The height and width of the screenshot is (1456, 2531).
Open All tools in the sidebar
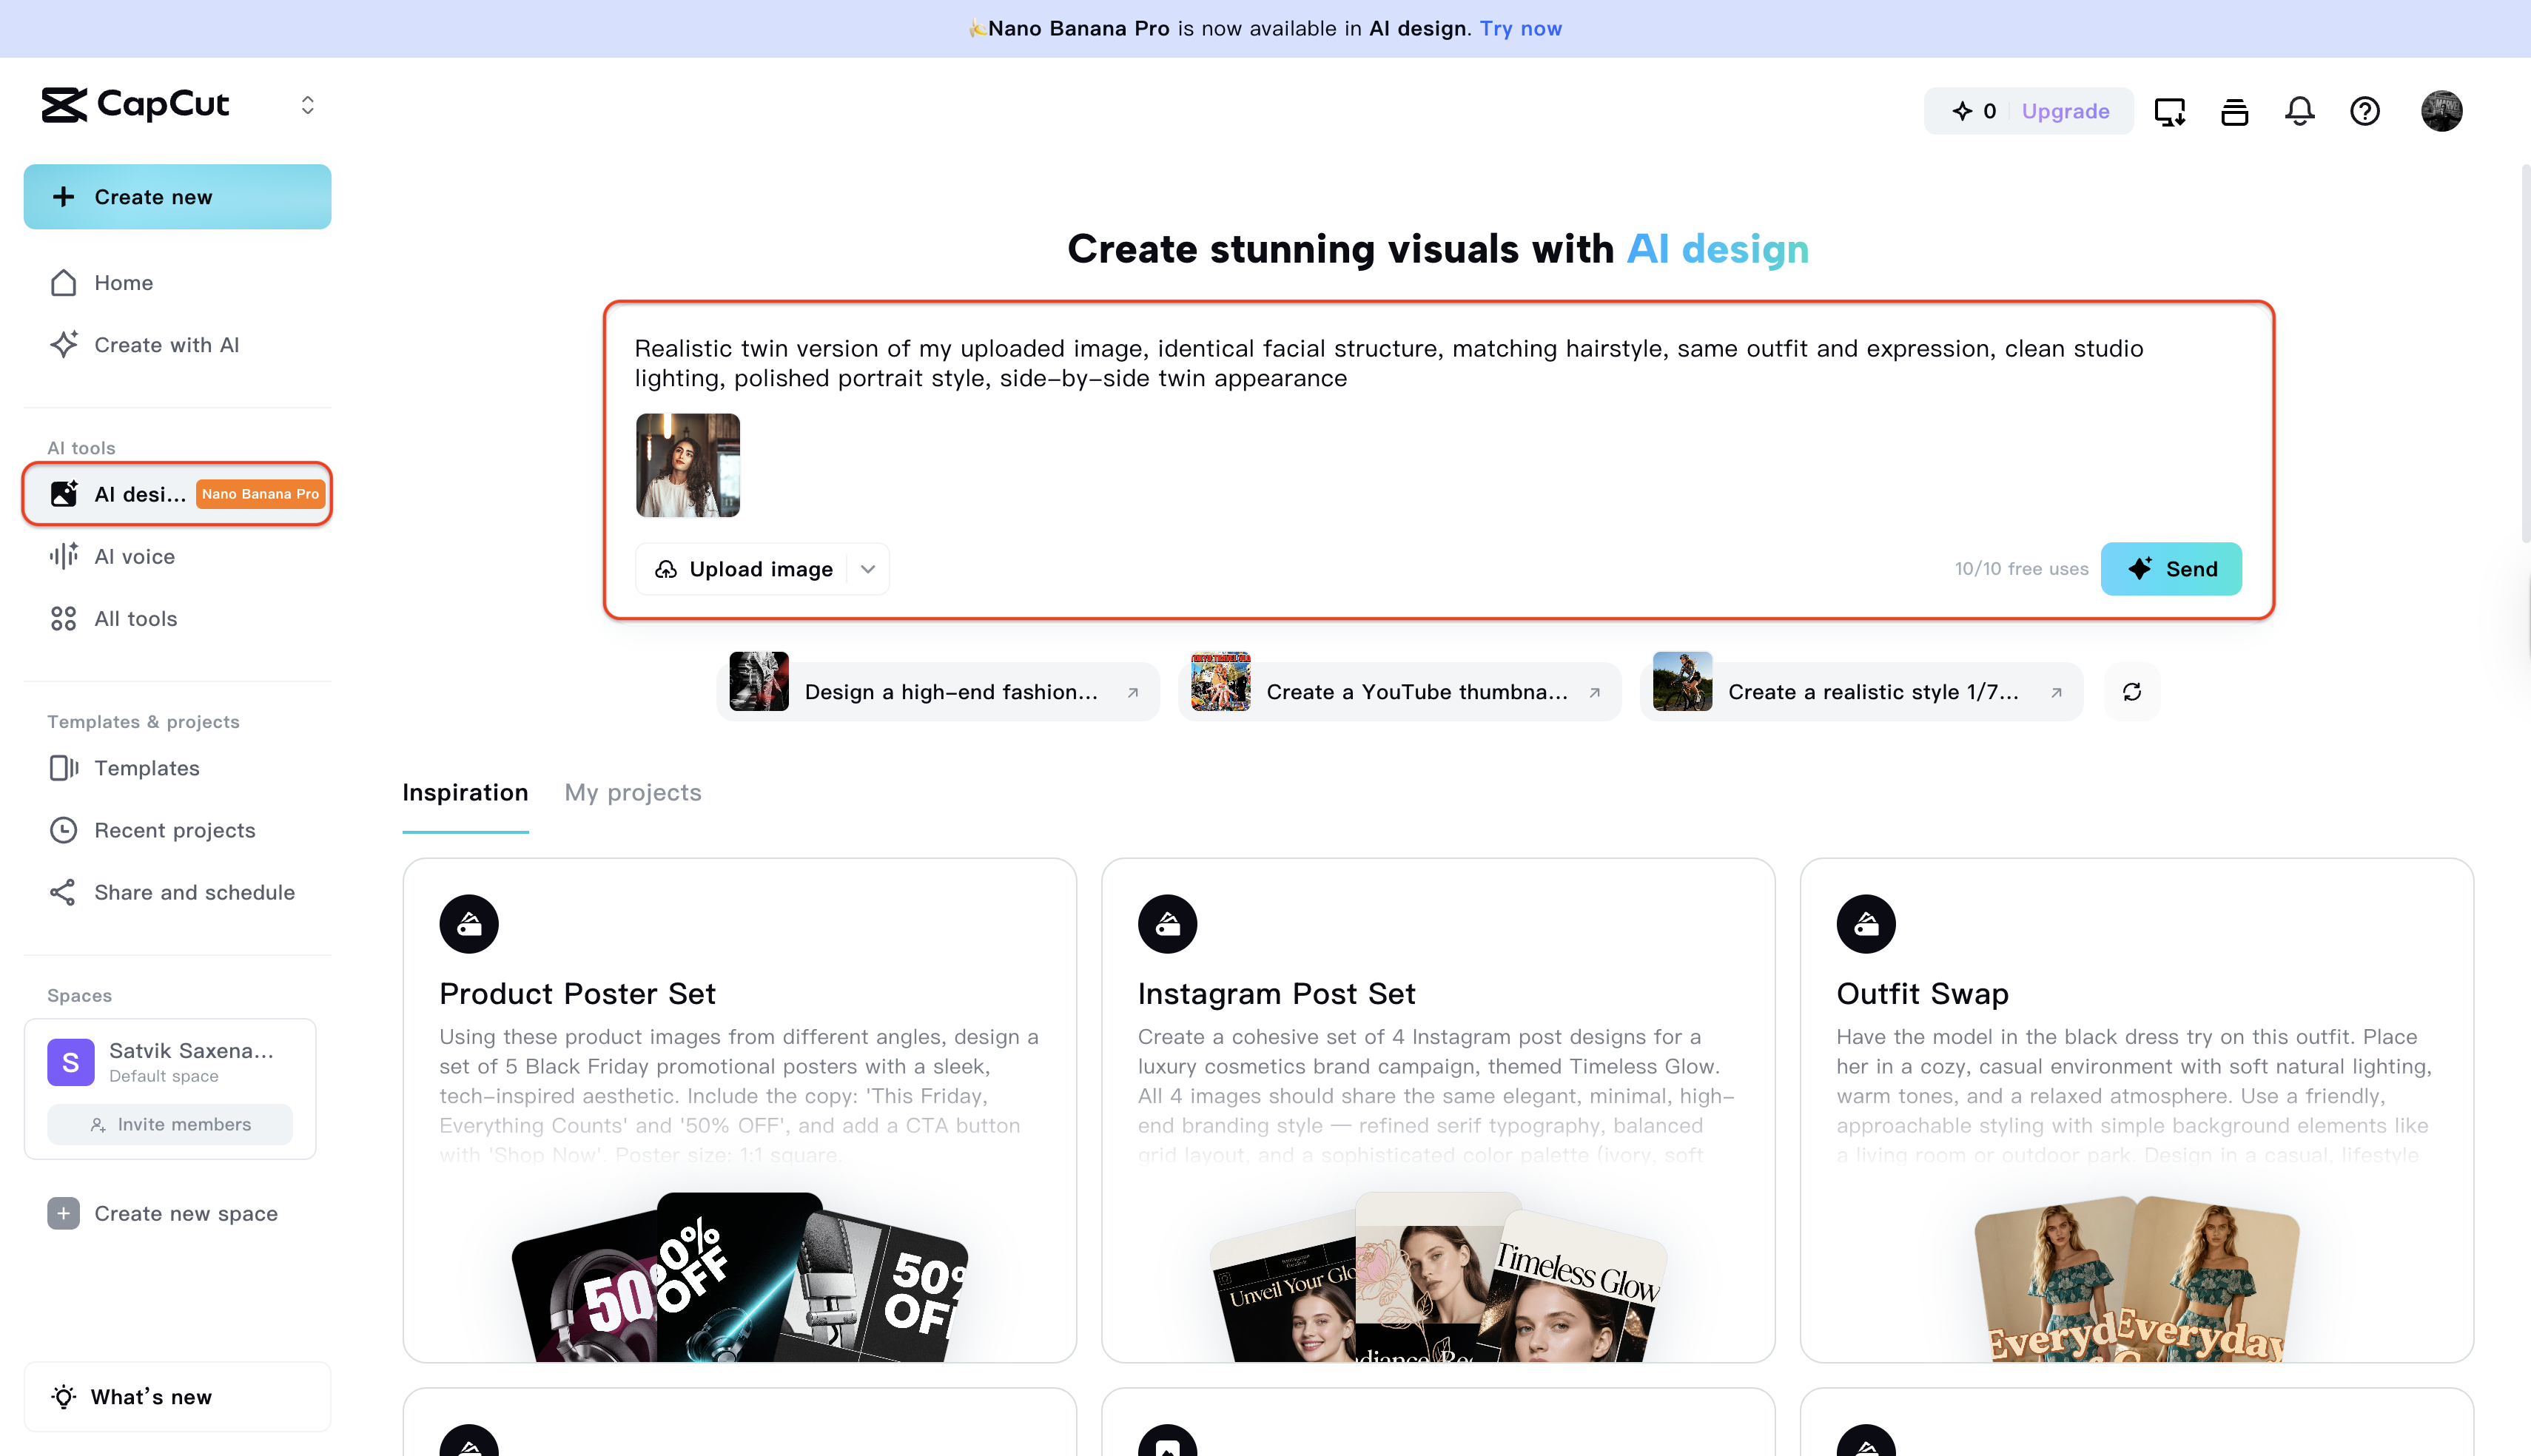tap(135, 618)
